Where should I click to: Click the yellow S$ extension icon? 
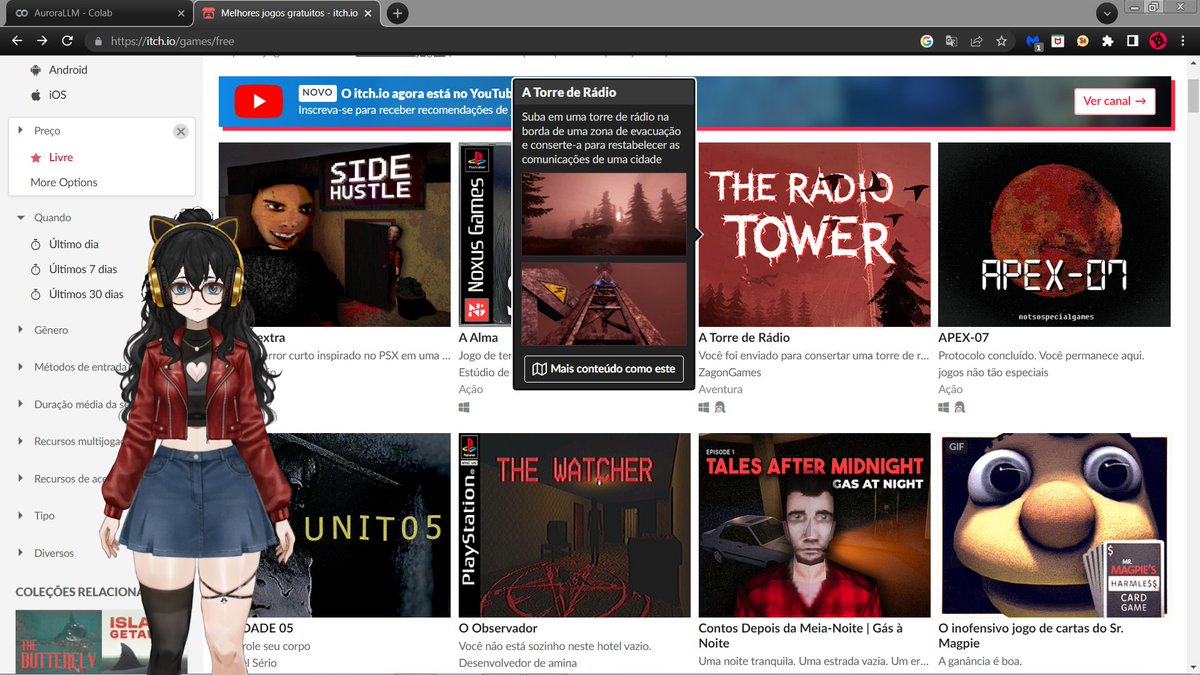click(1082, 41)
